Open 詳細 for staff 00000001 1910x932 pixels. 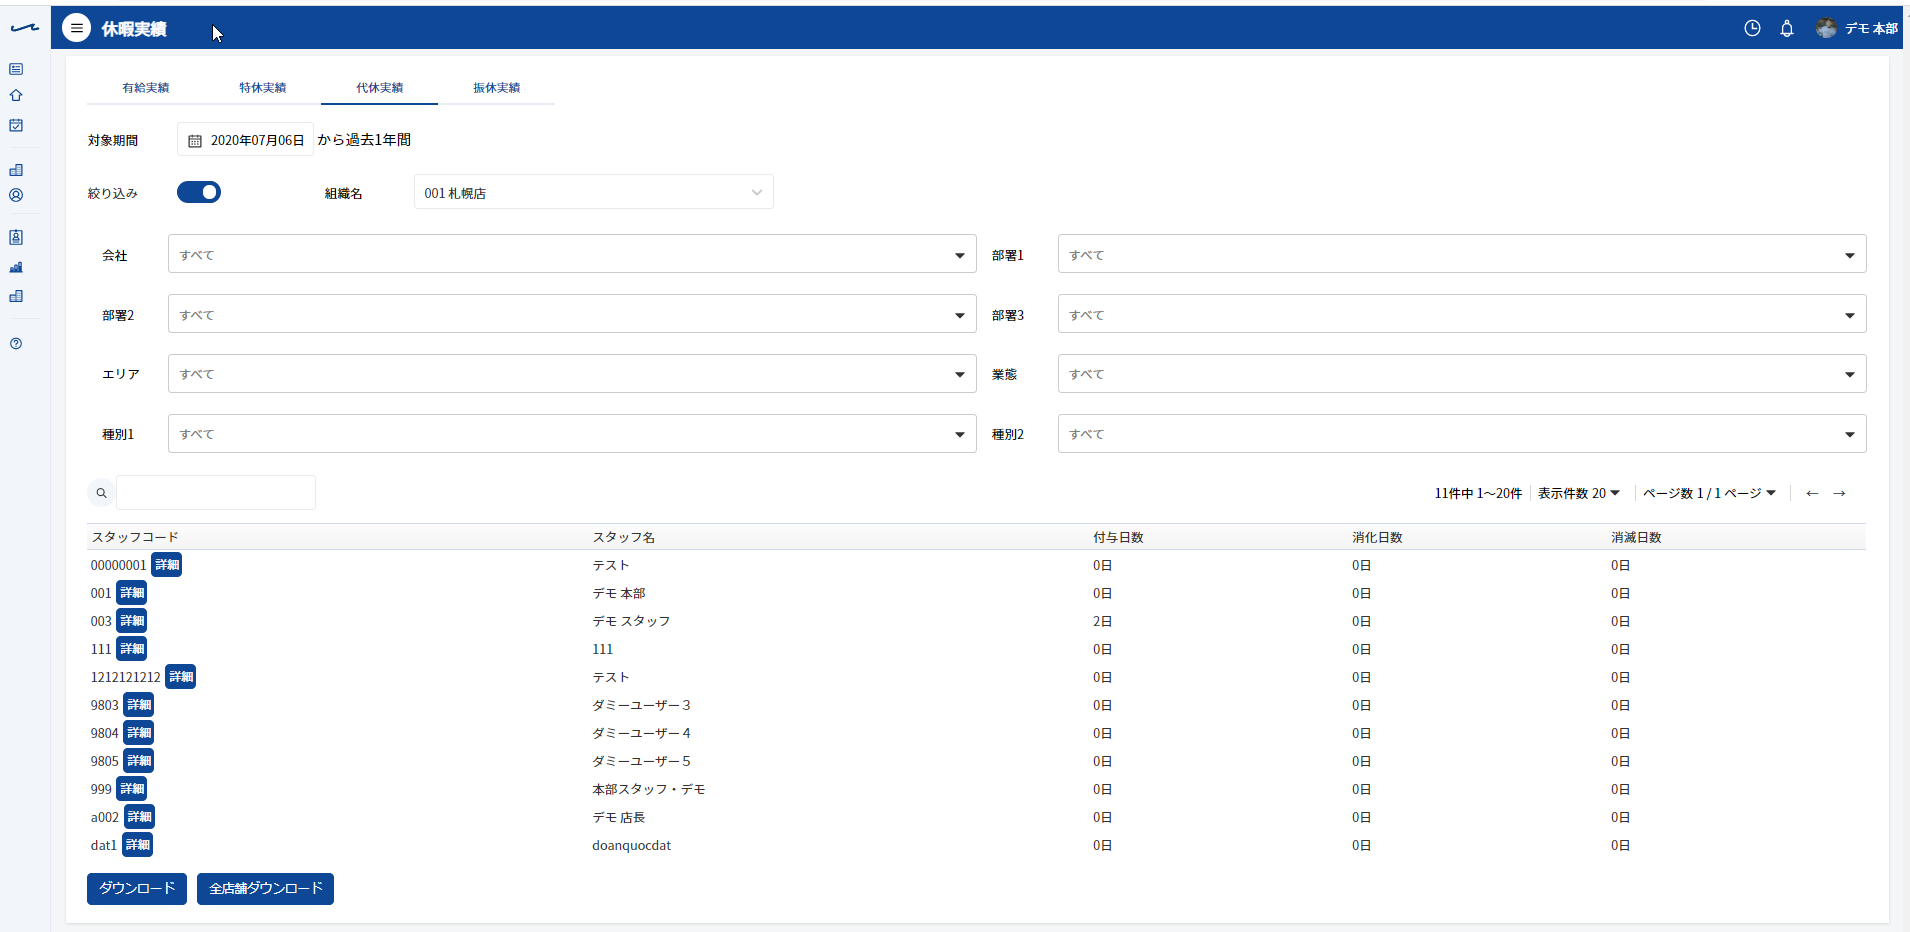click(167, 565)
